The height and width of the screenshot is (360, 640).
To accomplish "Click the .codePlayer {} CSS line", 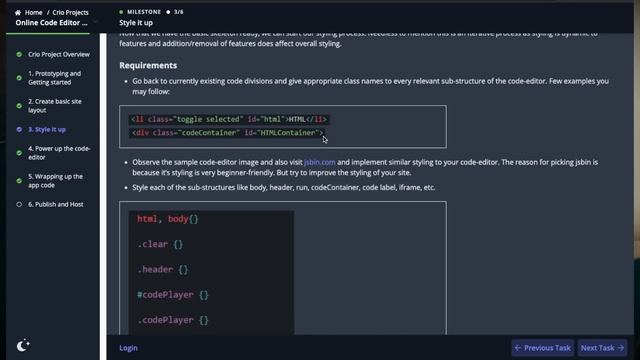I will [x=173, y=320].
